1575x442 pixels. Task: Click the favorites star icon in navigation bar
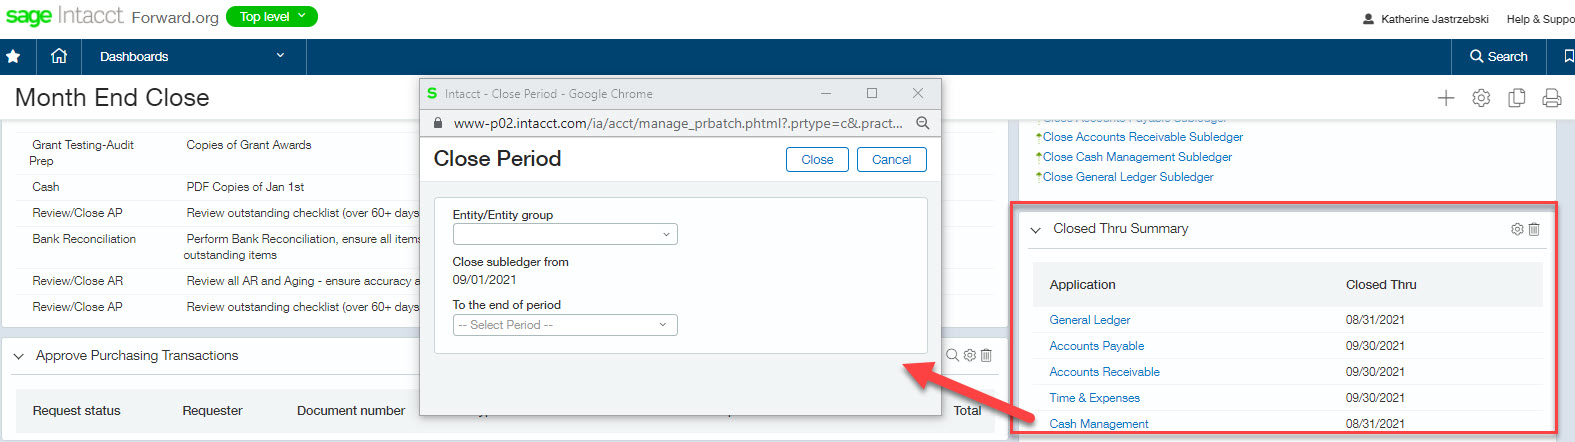point(13,57)
